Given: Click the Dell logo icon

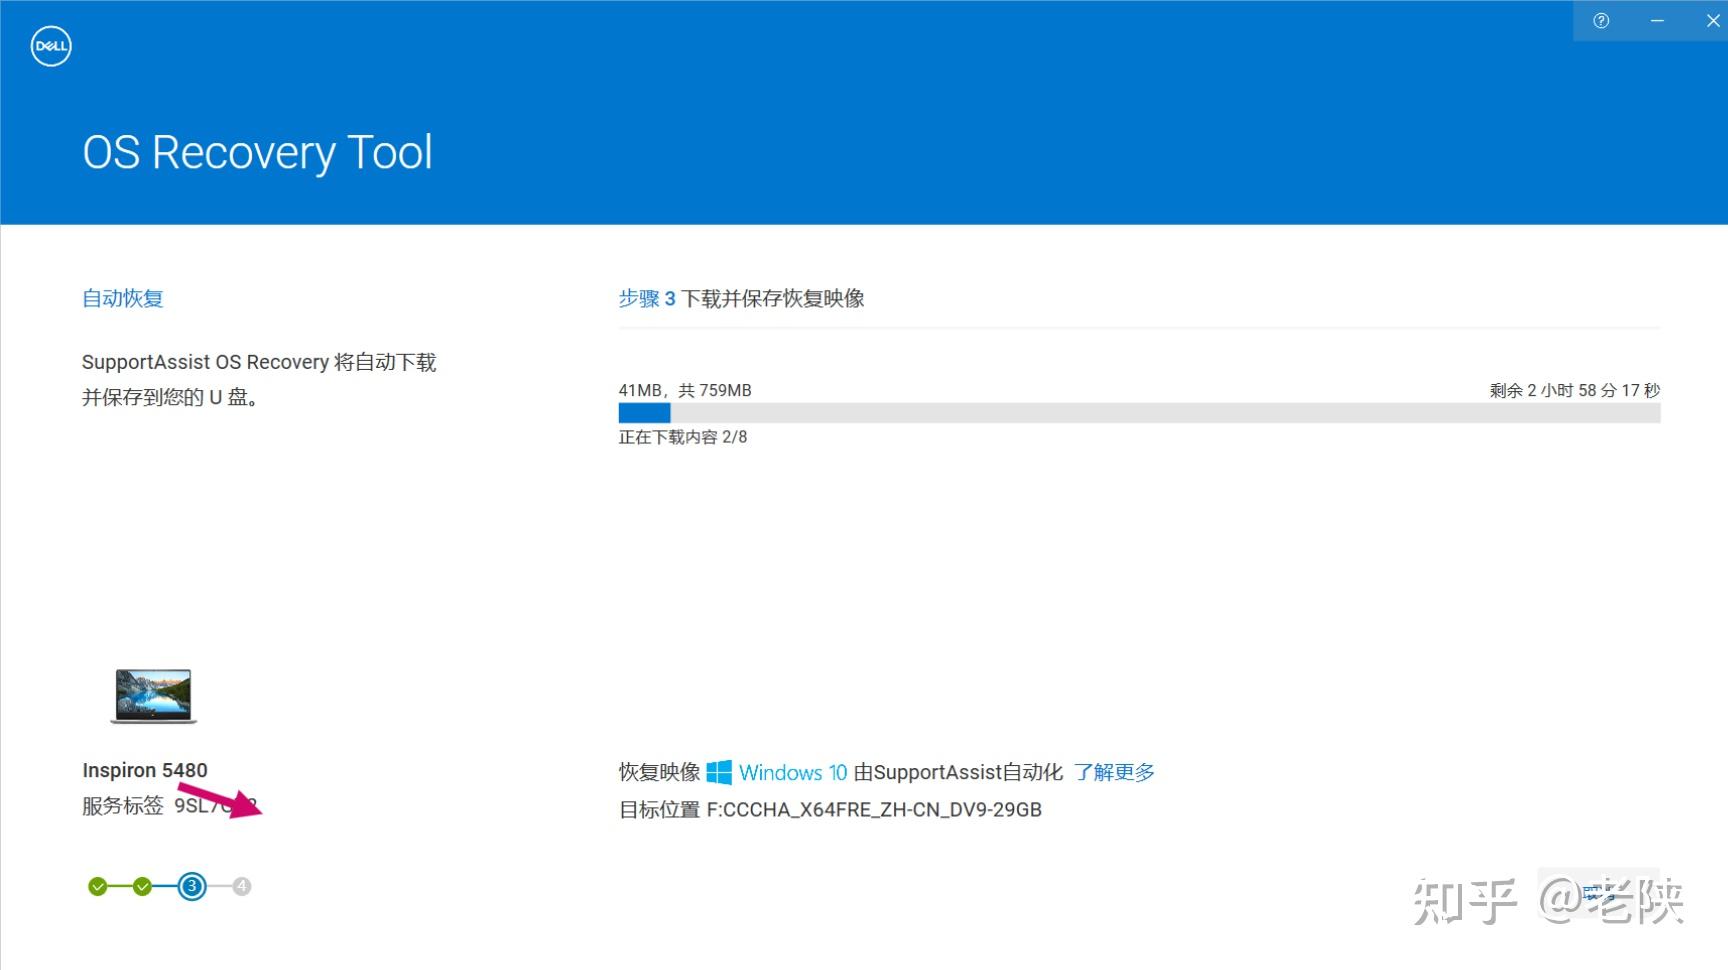Looking at the screenshot, I should point(51,46).
